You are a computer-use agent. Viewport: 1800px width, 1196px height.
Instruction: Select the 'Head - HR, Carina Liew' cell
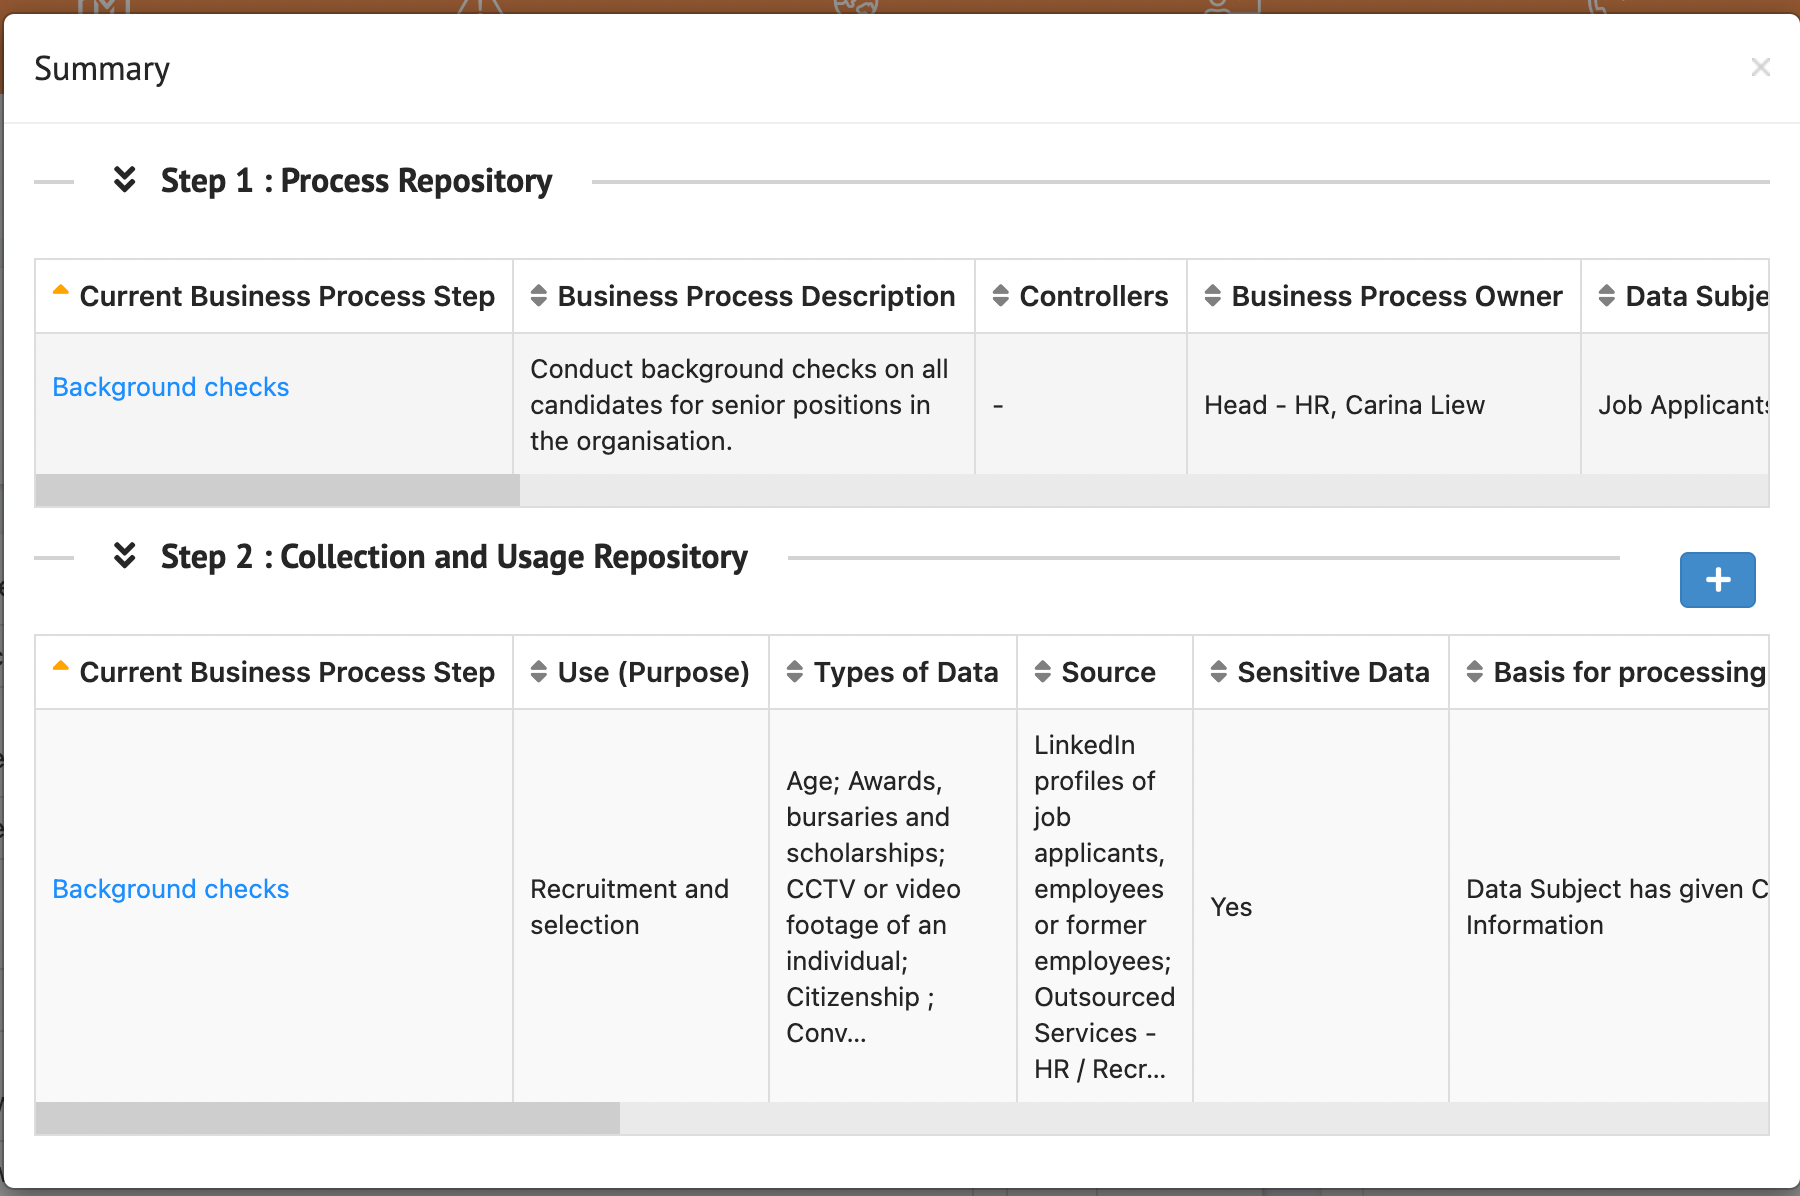click(x=1383, y=405)
